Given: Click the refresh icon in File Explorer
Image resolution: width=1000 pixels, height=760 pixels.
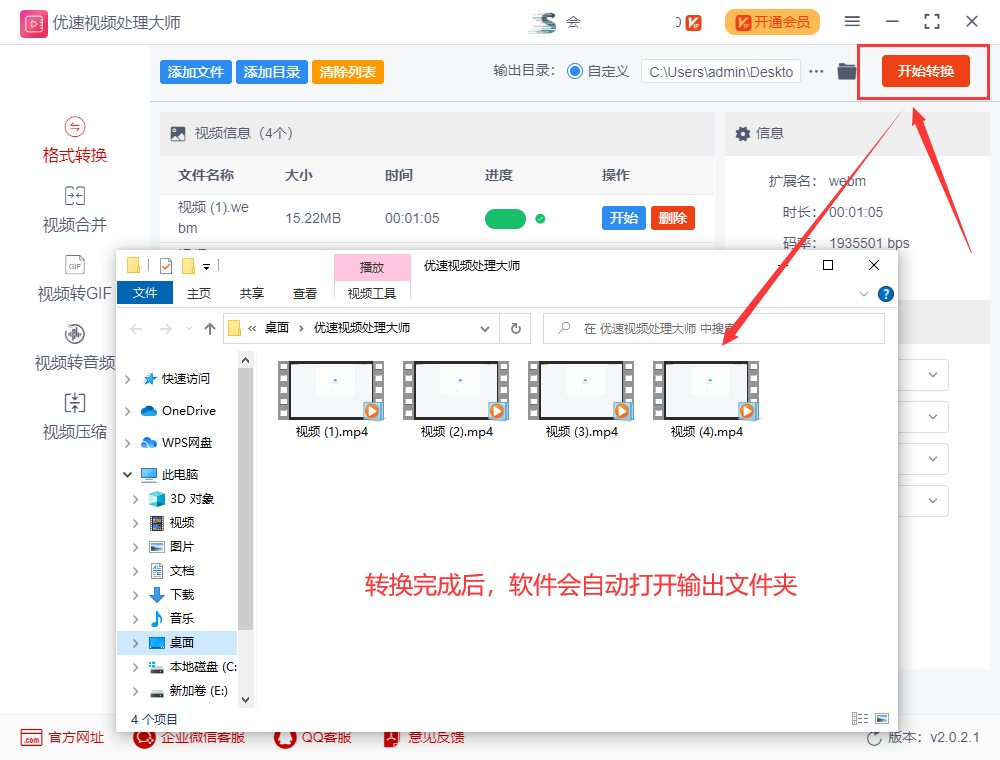Looking at the screenshot, I should point(514,328).
